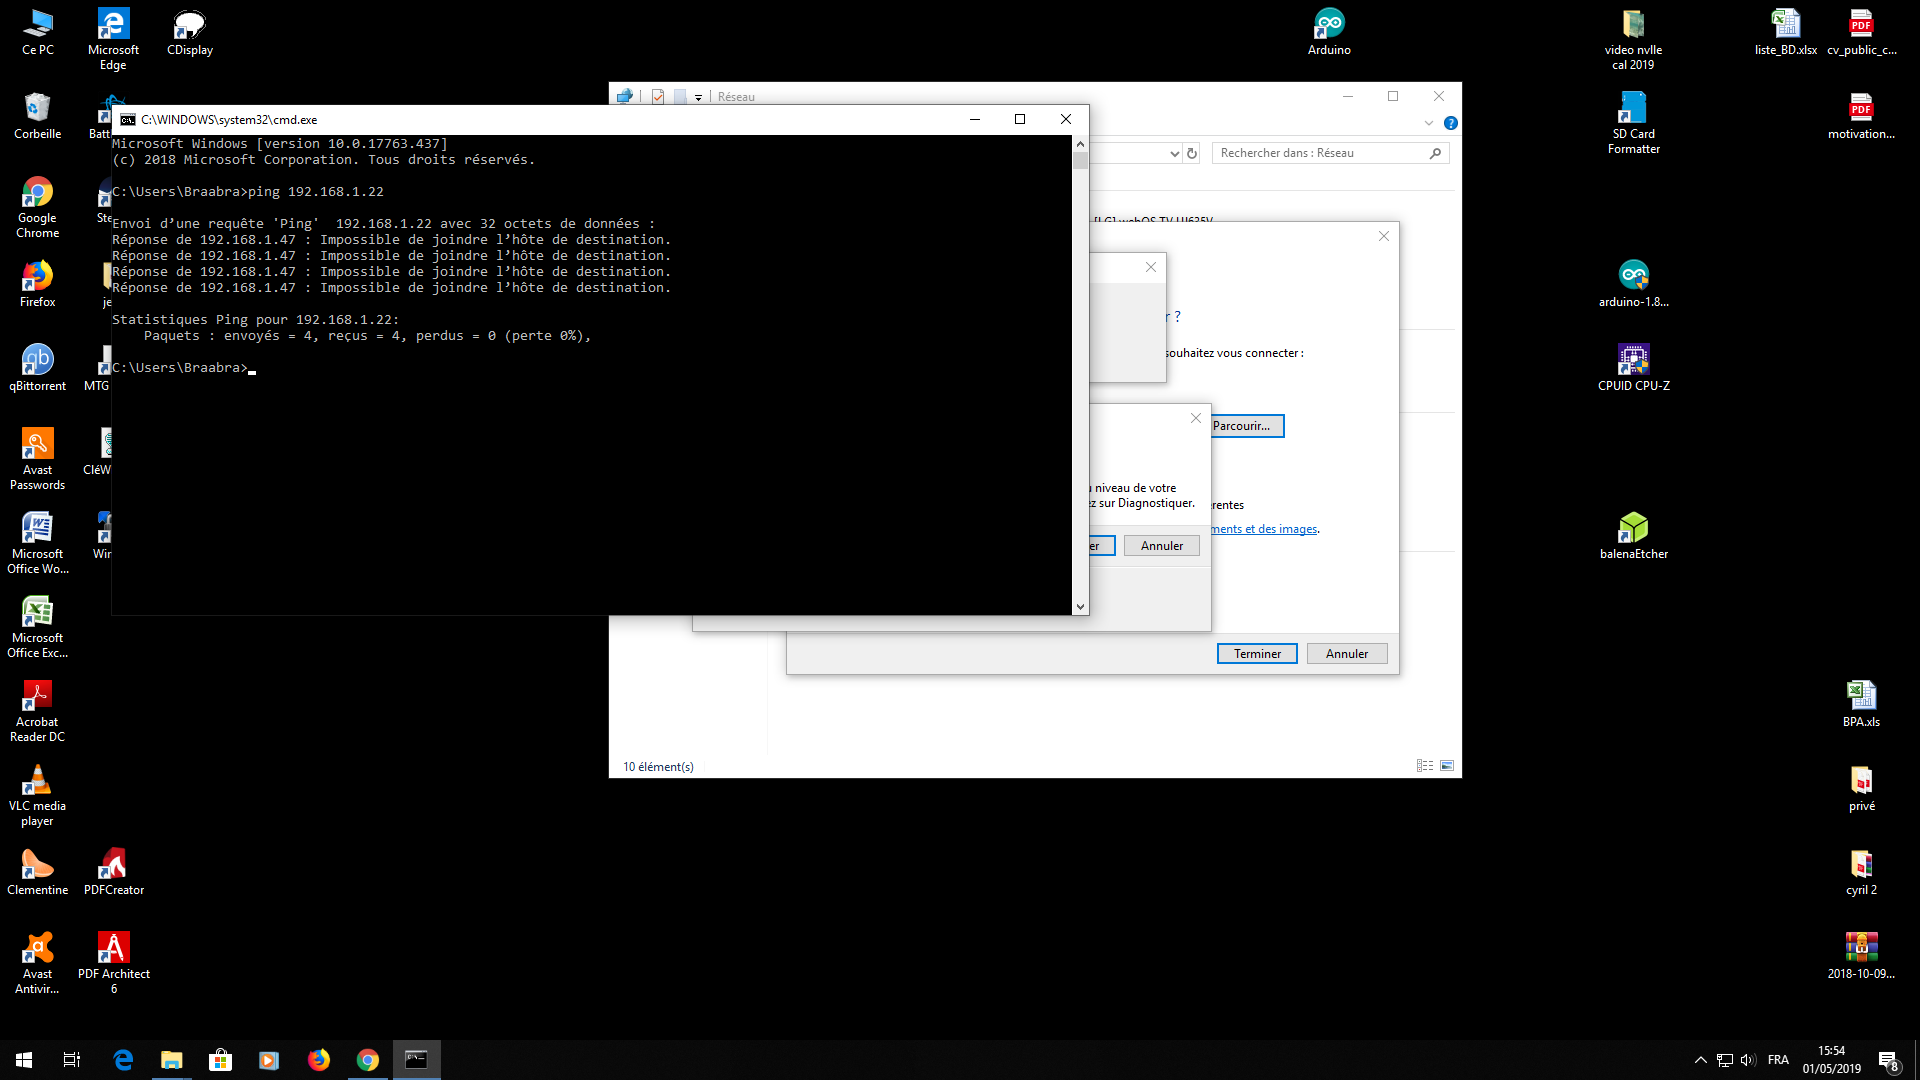Switch to cmd window via taskbar

[416, 1060]
